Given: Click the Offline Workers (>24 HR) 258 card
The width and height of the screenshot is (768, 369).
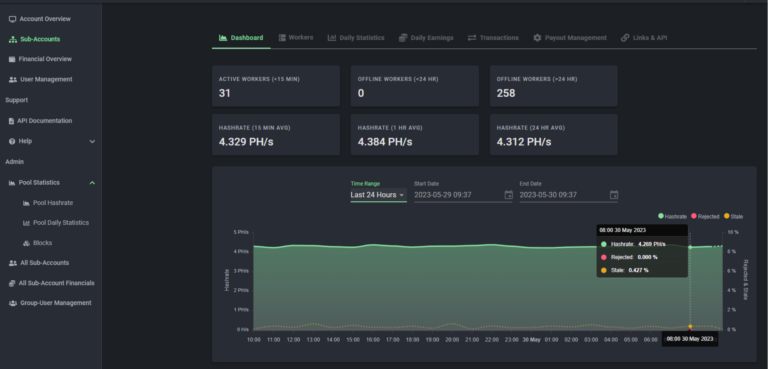Looking at the screenshot, I should point(553,86).
